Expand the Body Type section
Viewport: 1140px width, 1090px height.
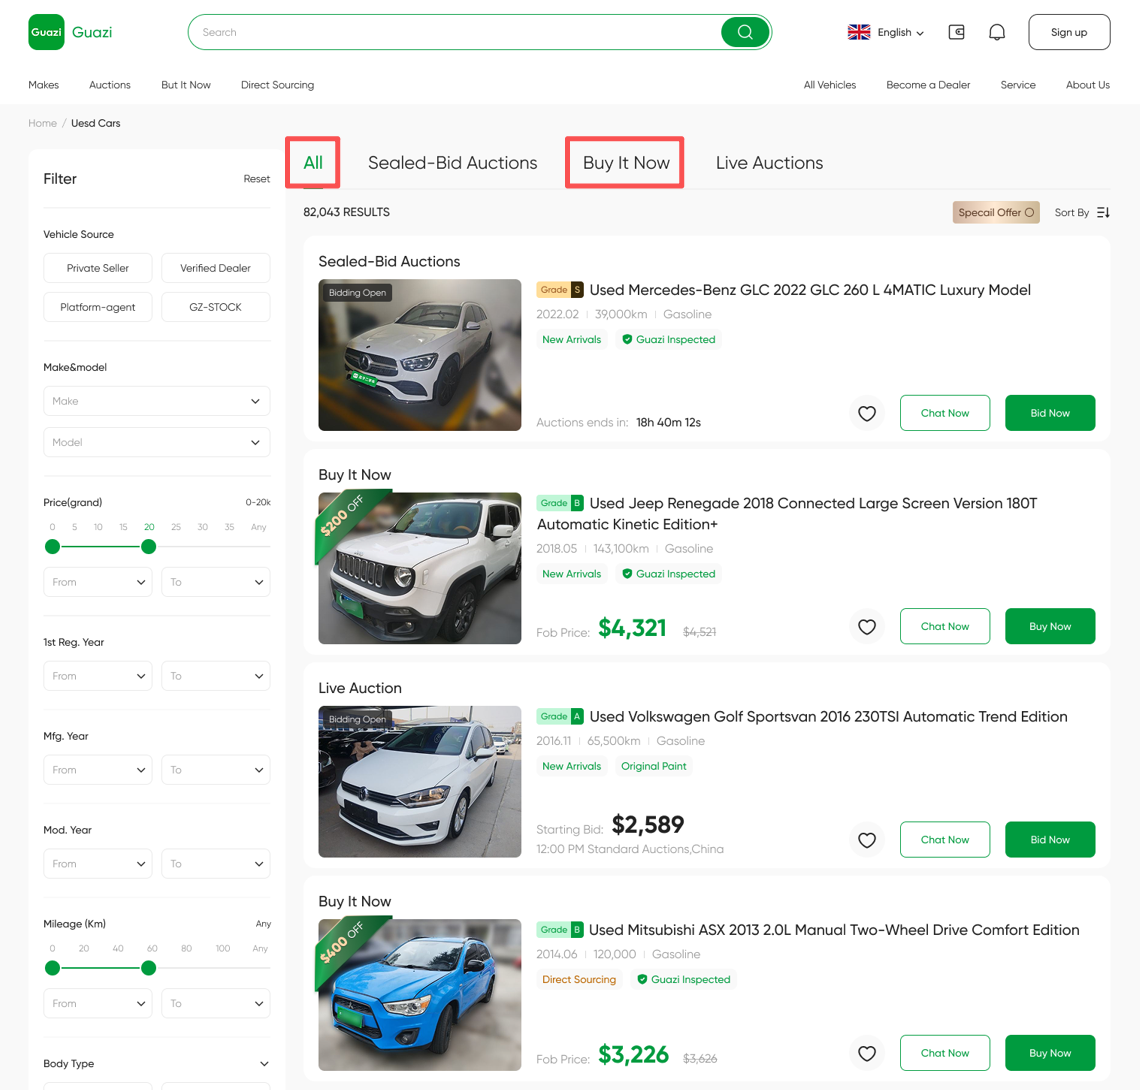point(264,1064)
